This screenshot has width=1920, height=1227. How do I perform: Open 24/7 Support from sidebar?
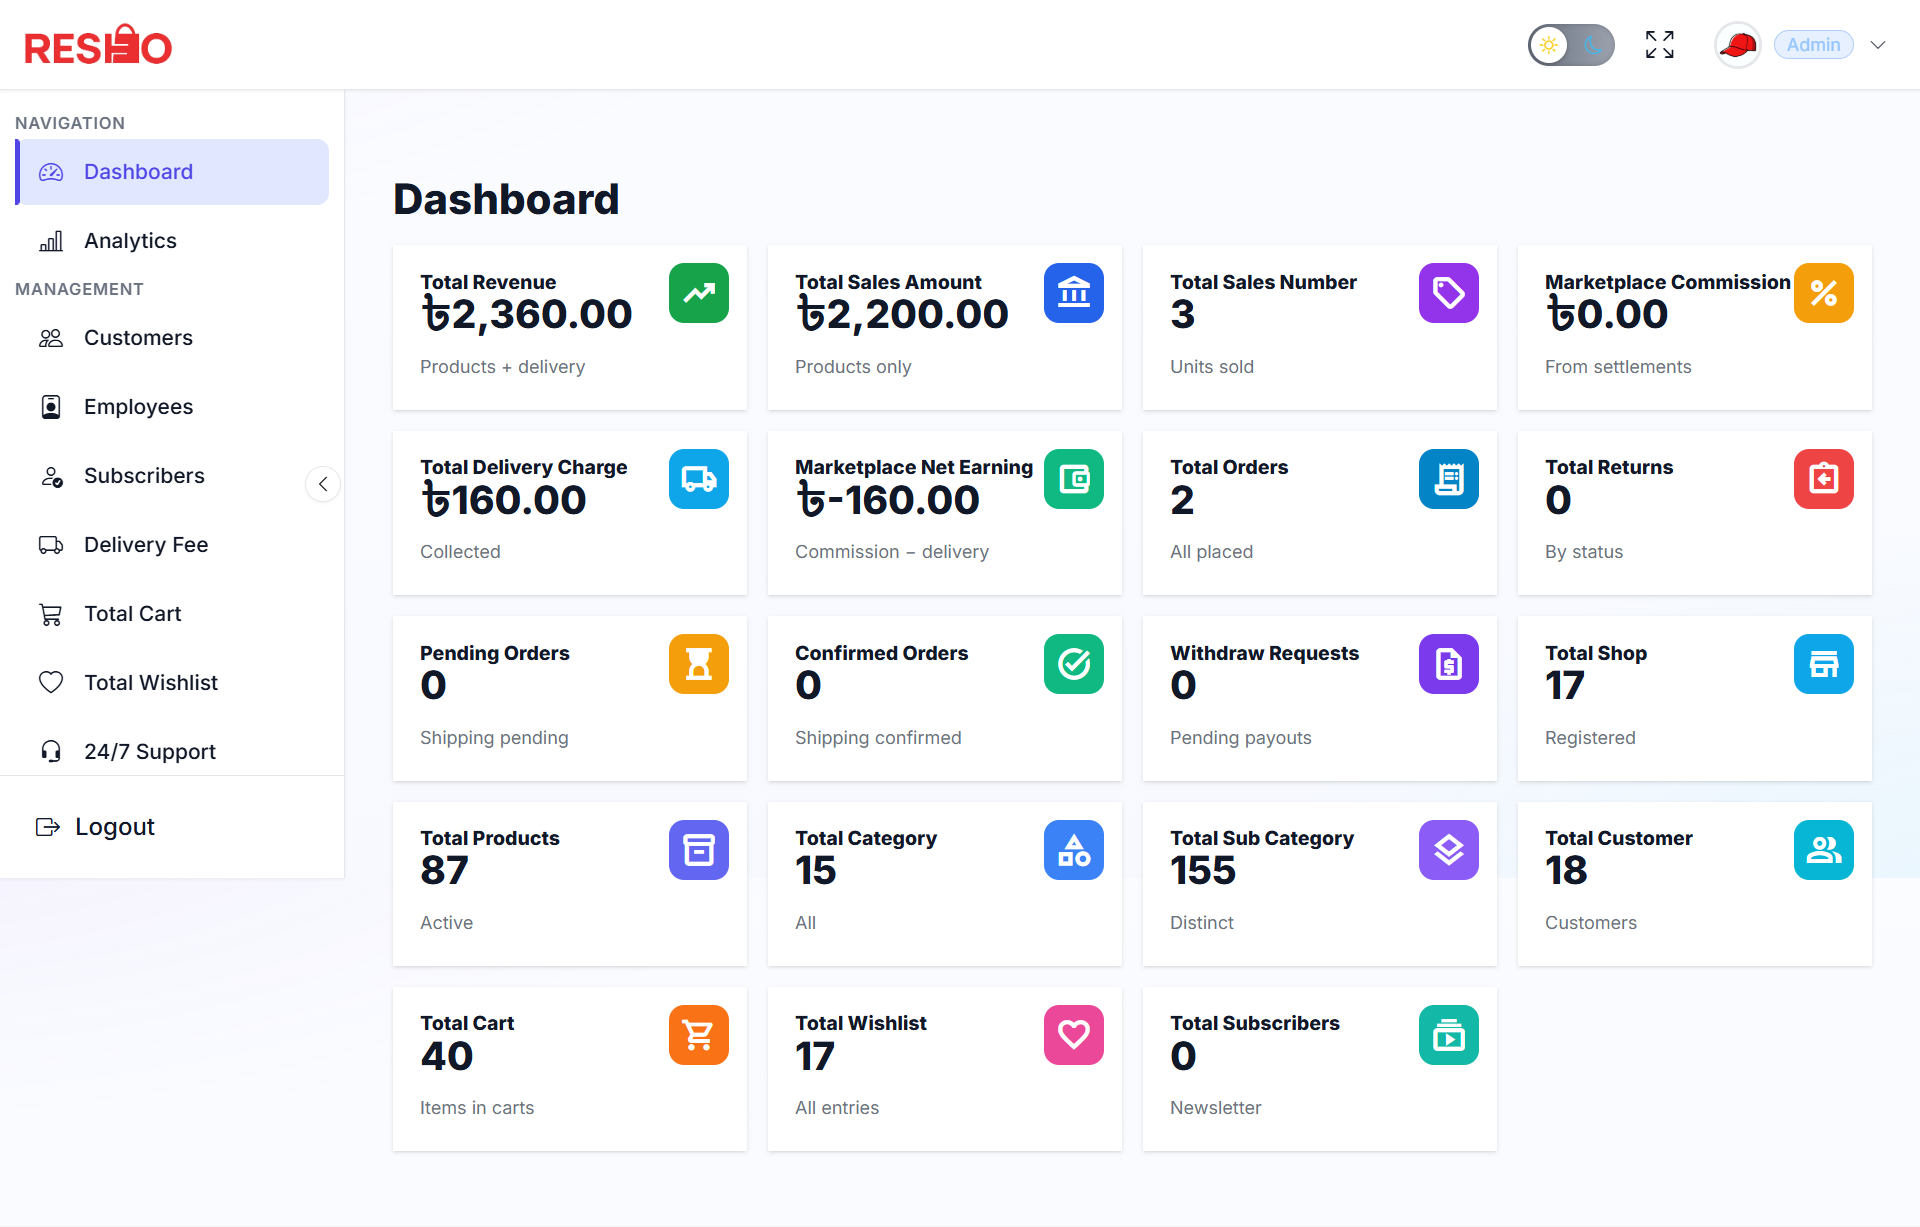pos(149,752)
